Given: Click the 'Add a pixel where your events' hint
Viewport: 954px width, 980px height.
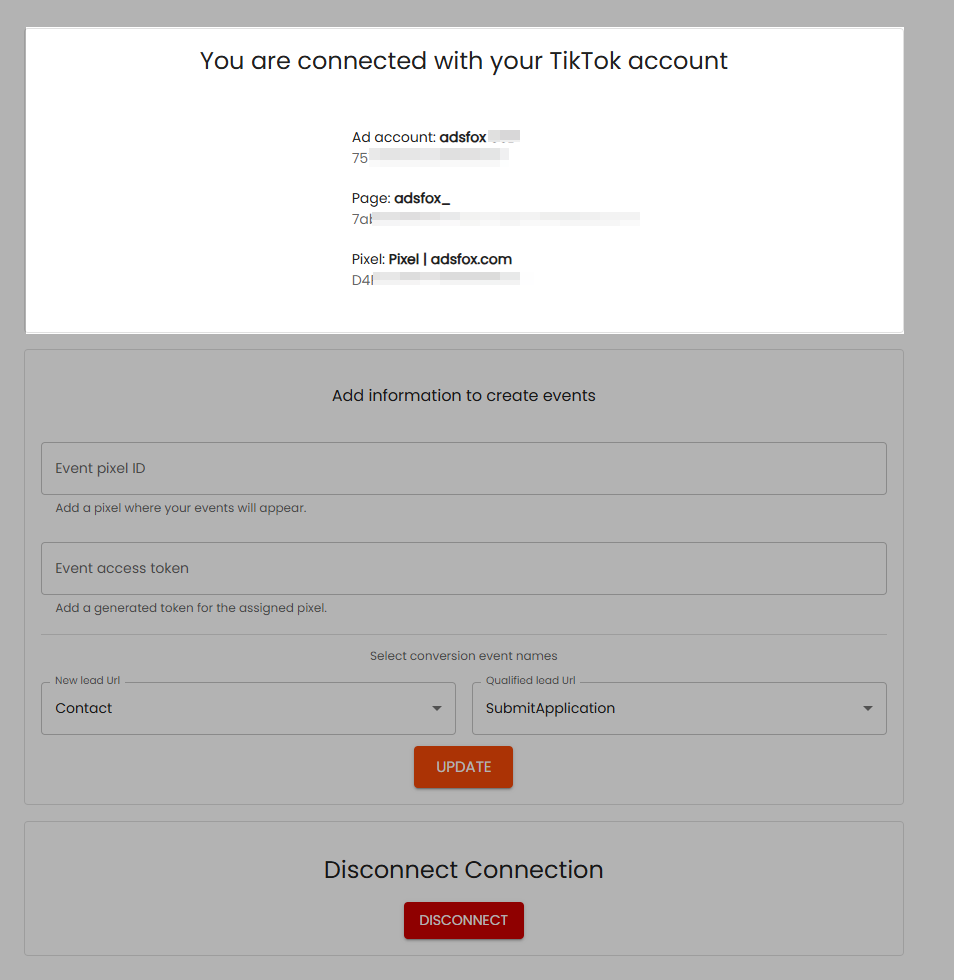Looking at the screenshot, I should pyautogui.click(x=181, y=508).
